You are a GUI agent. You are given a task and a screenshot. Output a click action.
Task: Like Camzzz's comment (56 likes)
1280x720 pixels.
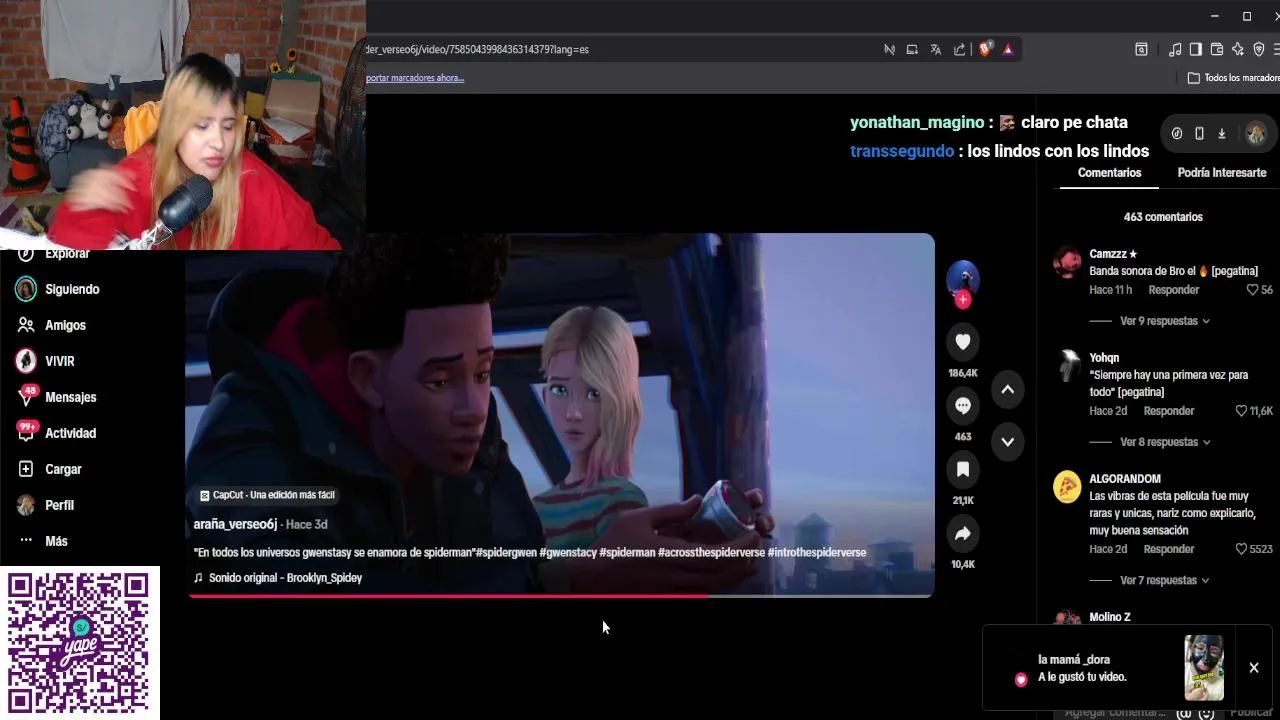[1252, 290]
